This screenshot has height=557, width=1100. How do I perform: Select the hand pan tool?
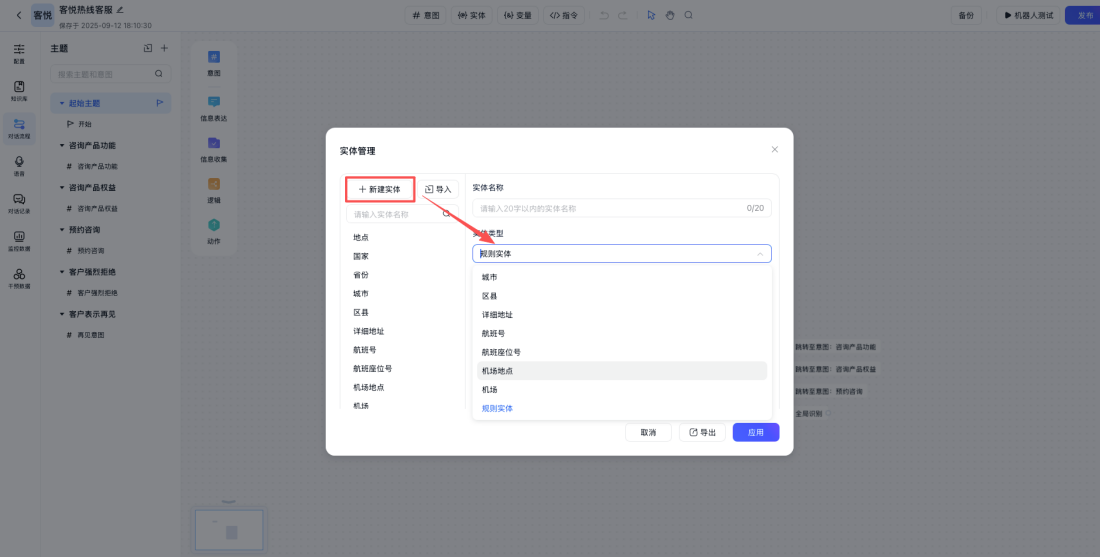point(670,15)
